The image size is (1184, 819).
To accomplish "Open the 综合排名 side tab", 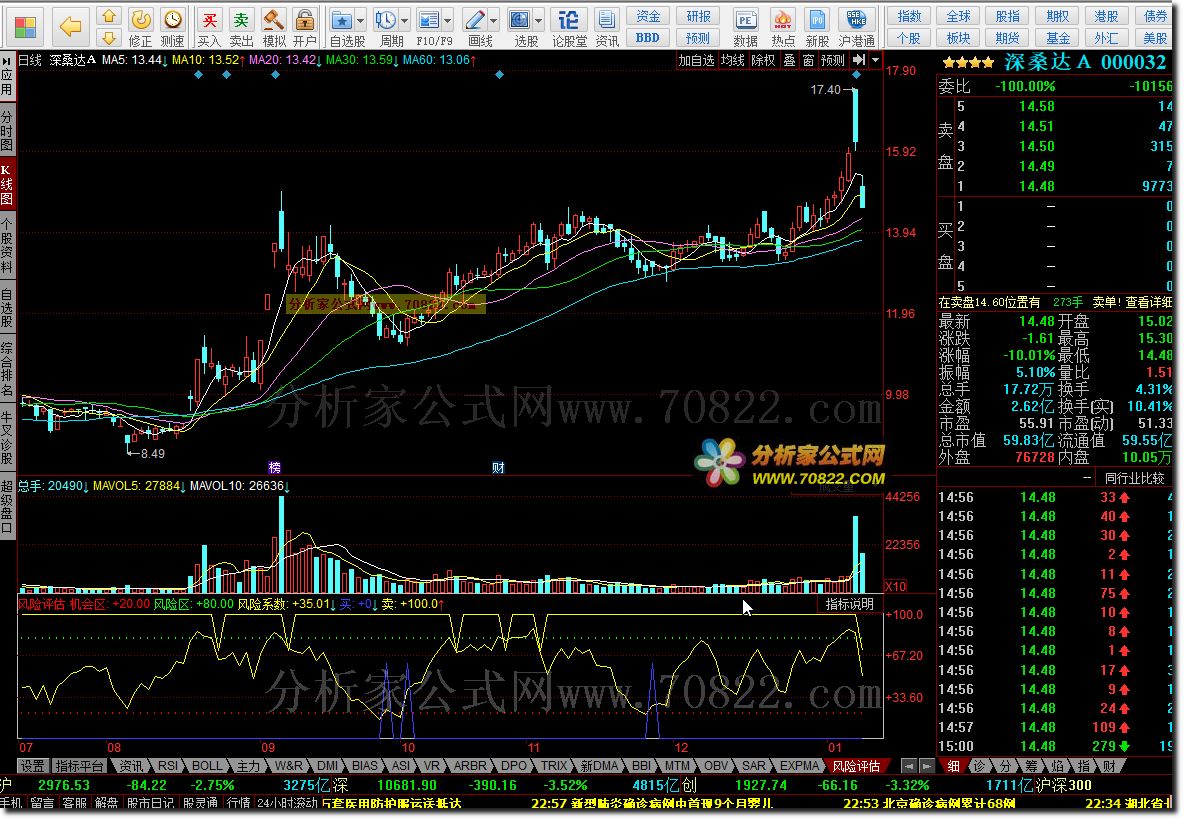I will pos(7,370).
